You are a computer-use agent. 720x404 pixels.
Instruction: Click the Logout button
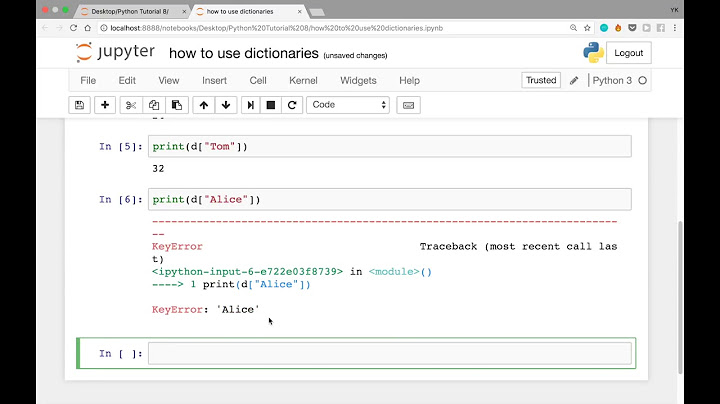[x=629, y=53]
